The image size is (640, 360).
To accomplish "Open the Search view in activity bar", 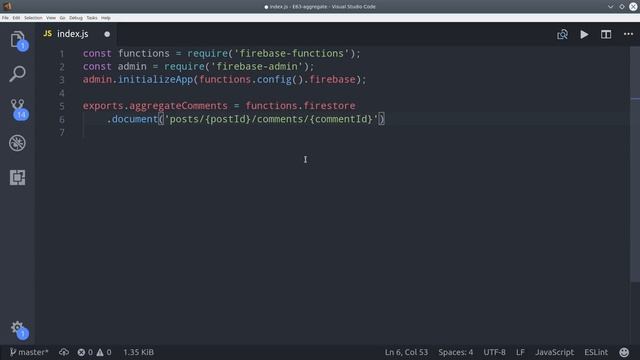I will (18, 74).
